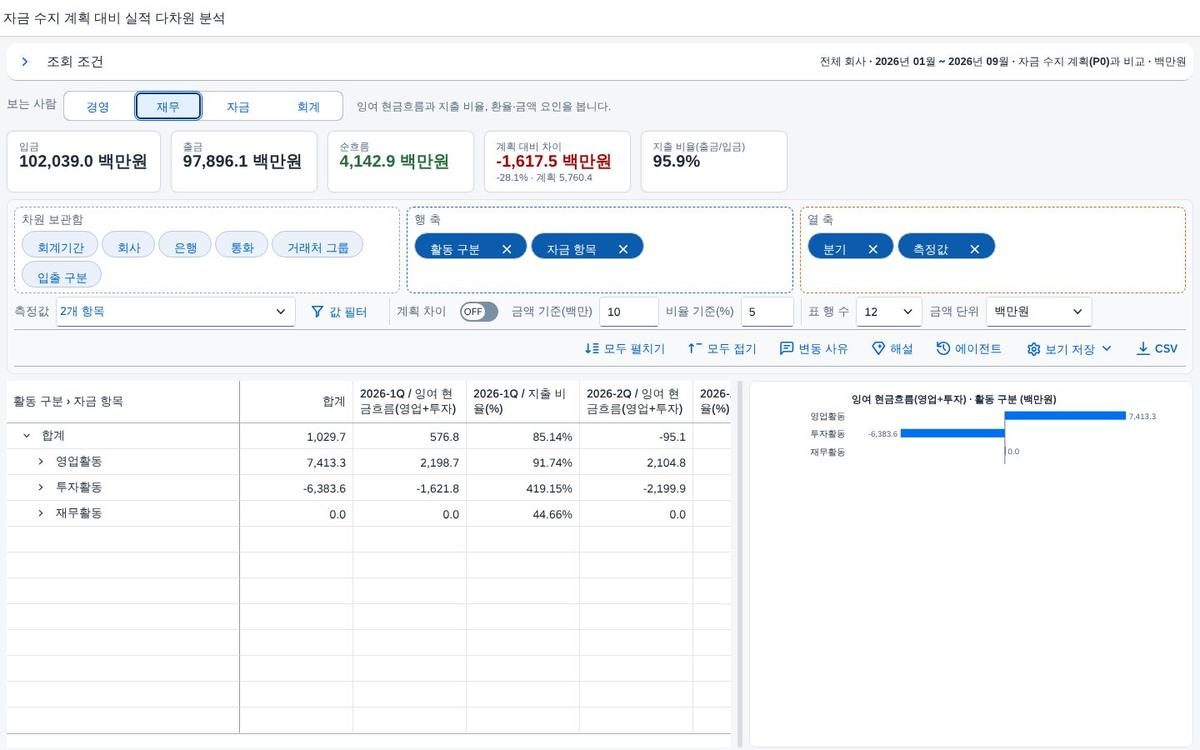Click the 조회 조건 title label
Viewport: 1200px width, 750px height.
[x=75, y=62]
